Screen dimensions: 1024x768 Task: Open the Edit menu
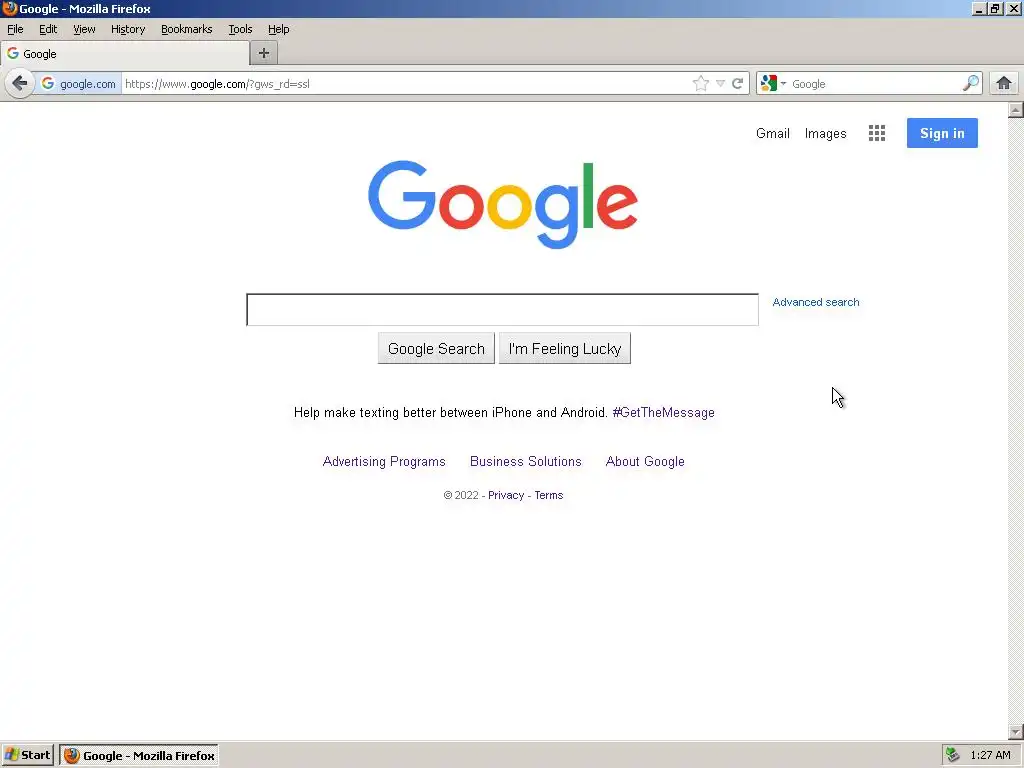click(x=48, y=29)
